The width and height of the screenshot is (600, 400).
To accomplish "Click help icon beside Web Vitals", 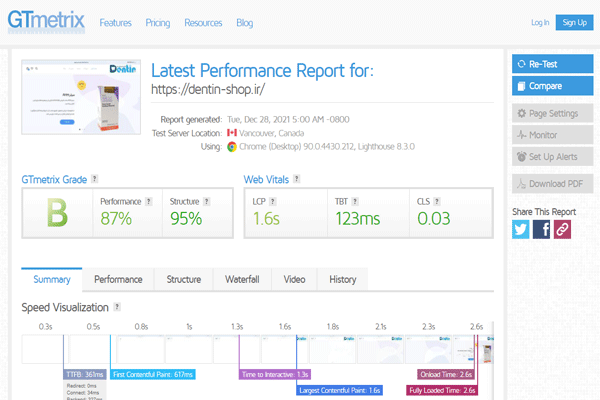I will 299,179.
